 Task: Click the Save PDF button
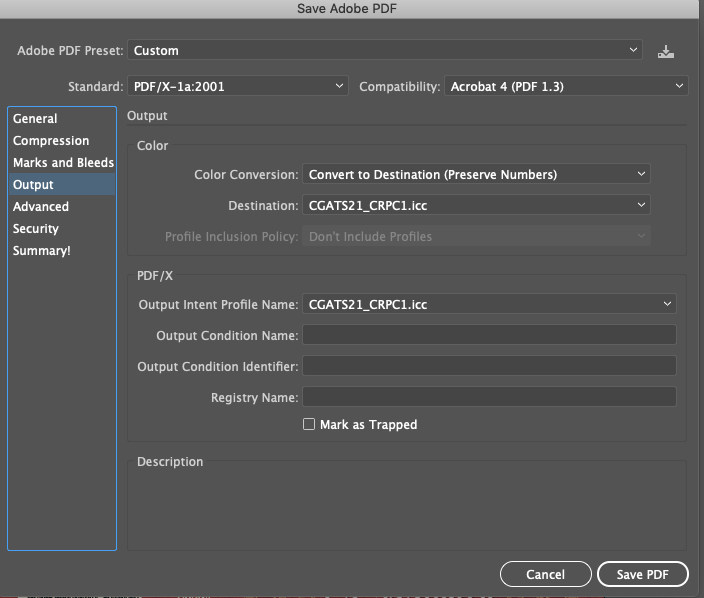[643, 574]
